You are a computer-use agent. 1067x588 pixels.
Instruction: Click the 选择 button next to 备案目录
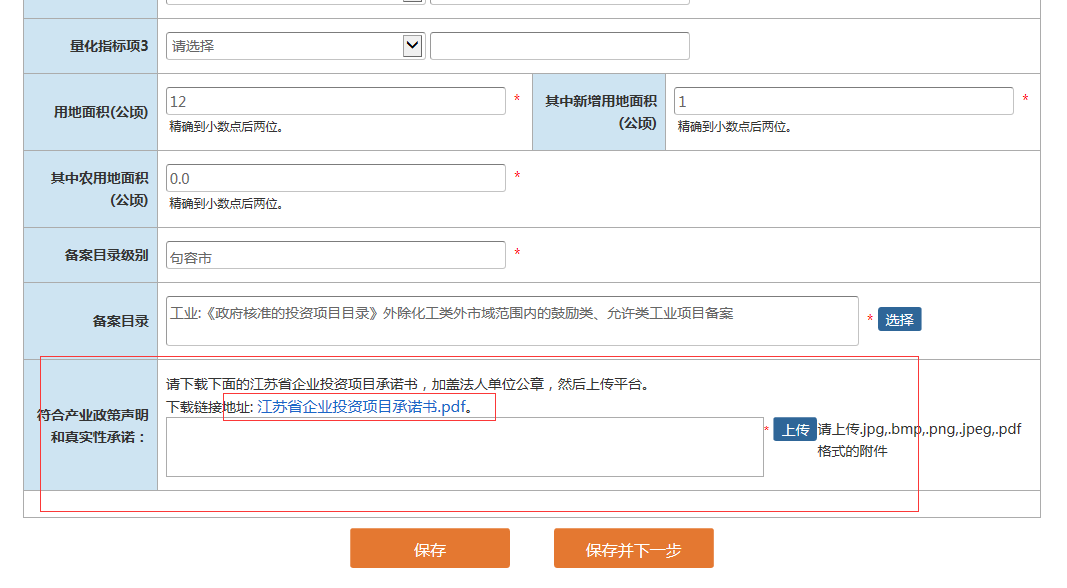(899, 319)
